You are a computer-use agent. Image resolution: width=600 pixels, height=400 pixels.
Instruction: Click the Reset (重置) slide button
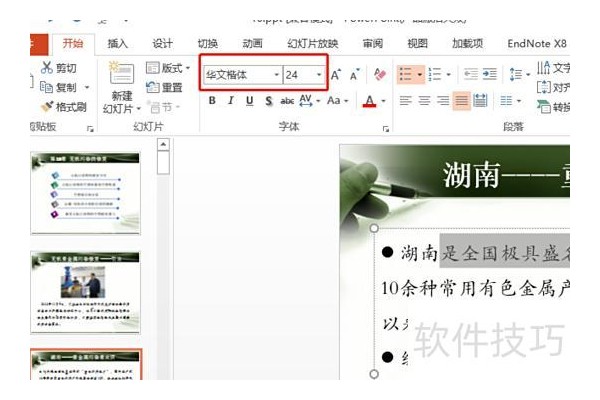164,88
